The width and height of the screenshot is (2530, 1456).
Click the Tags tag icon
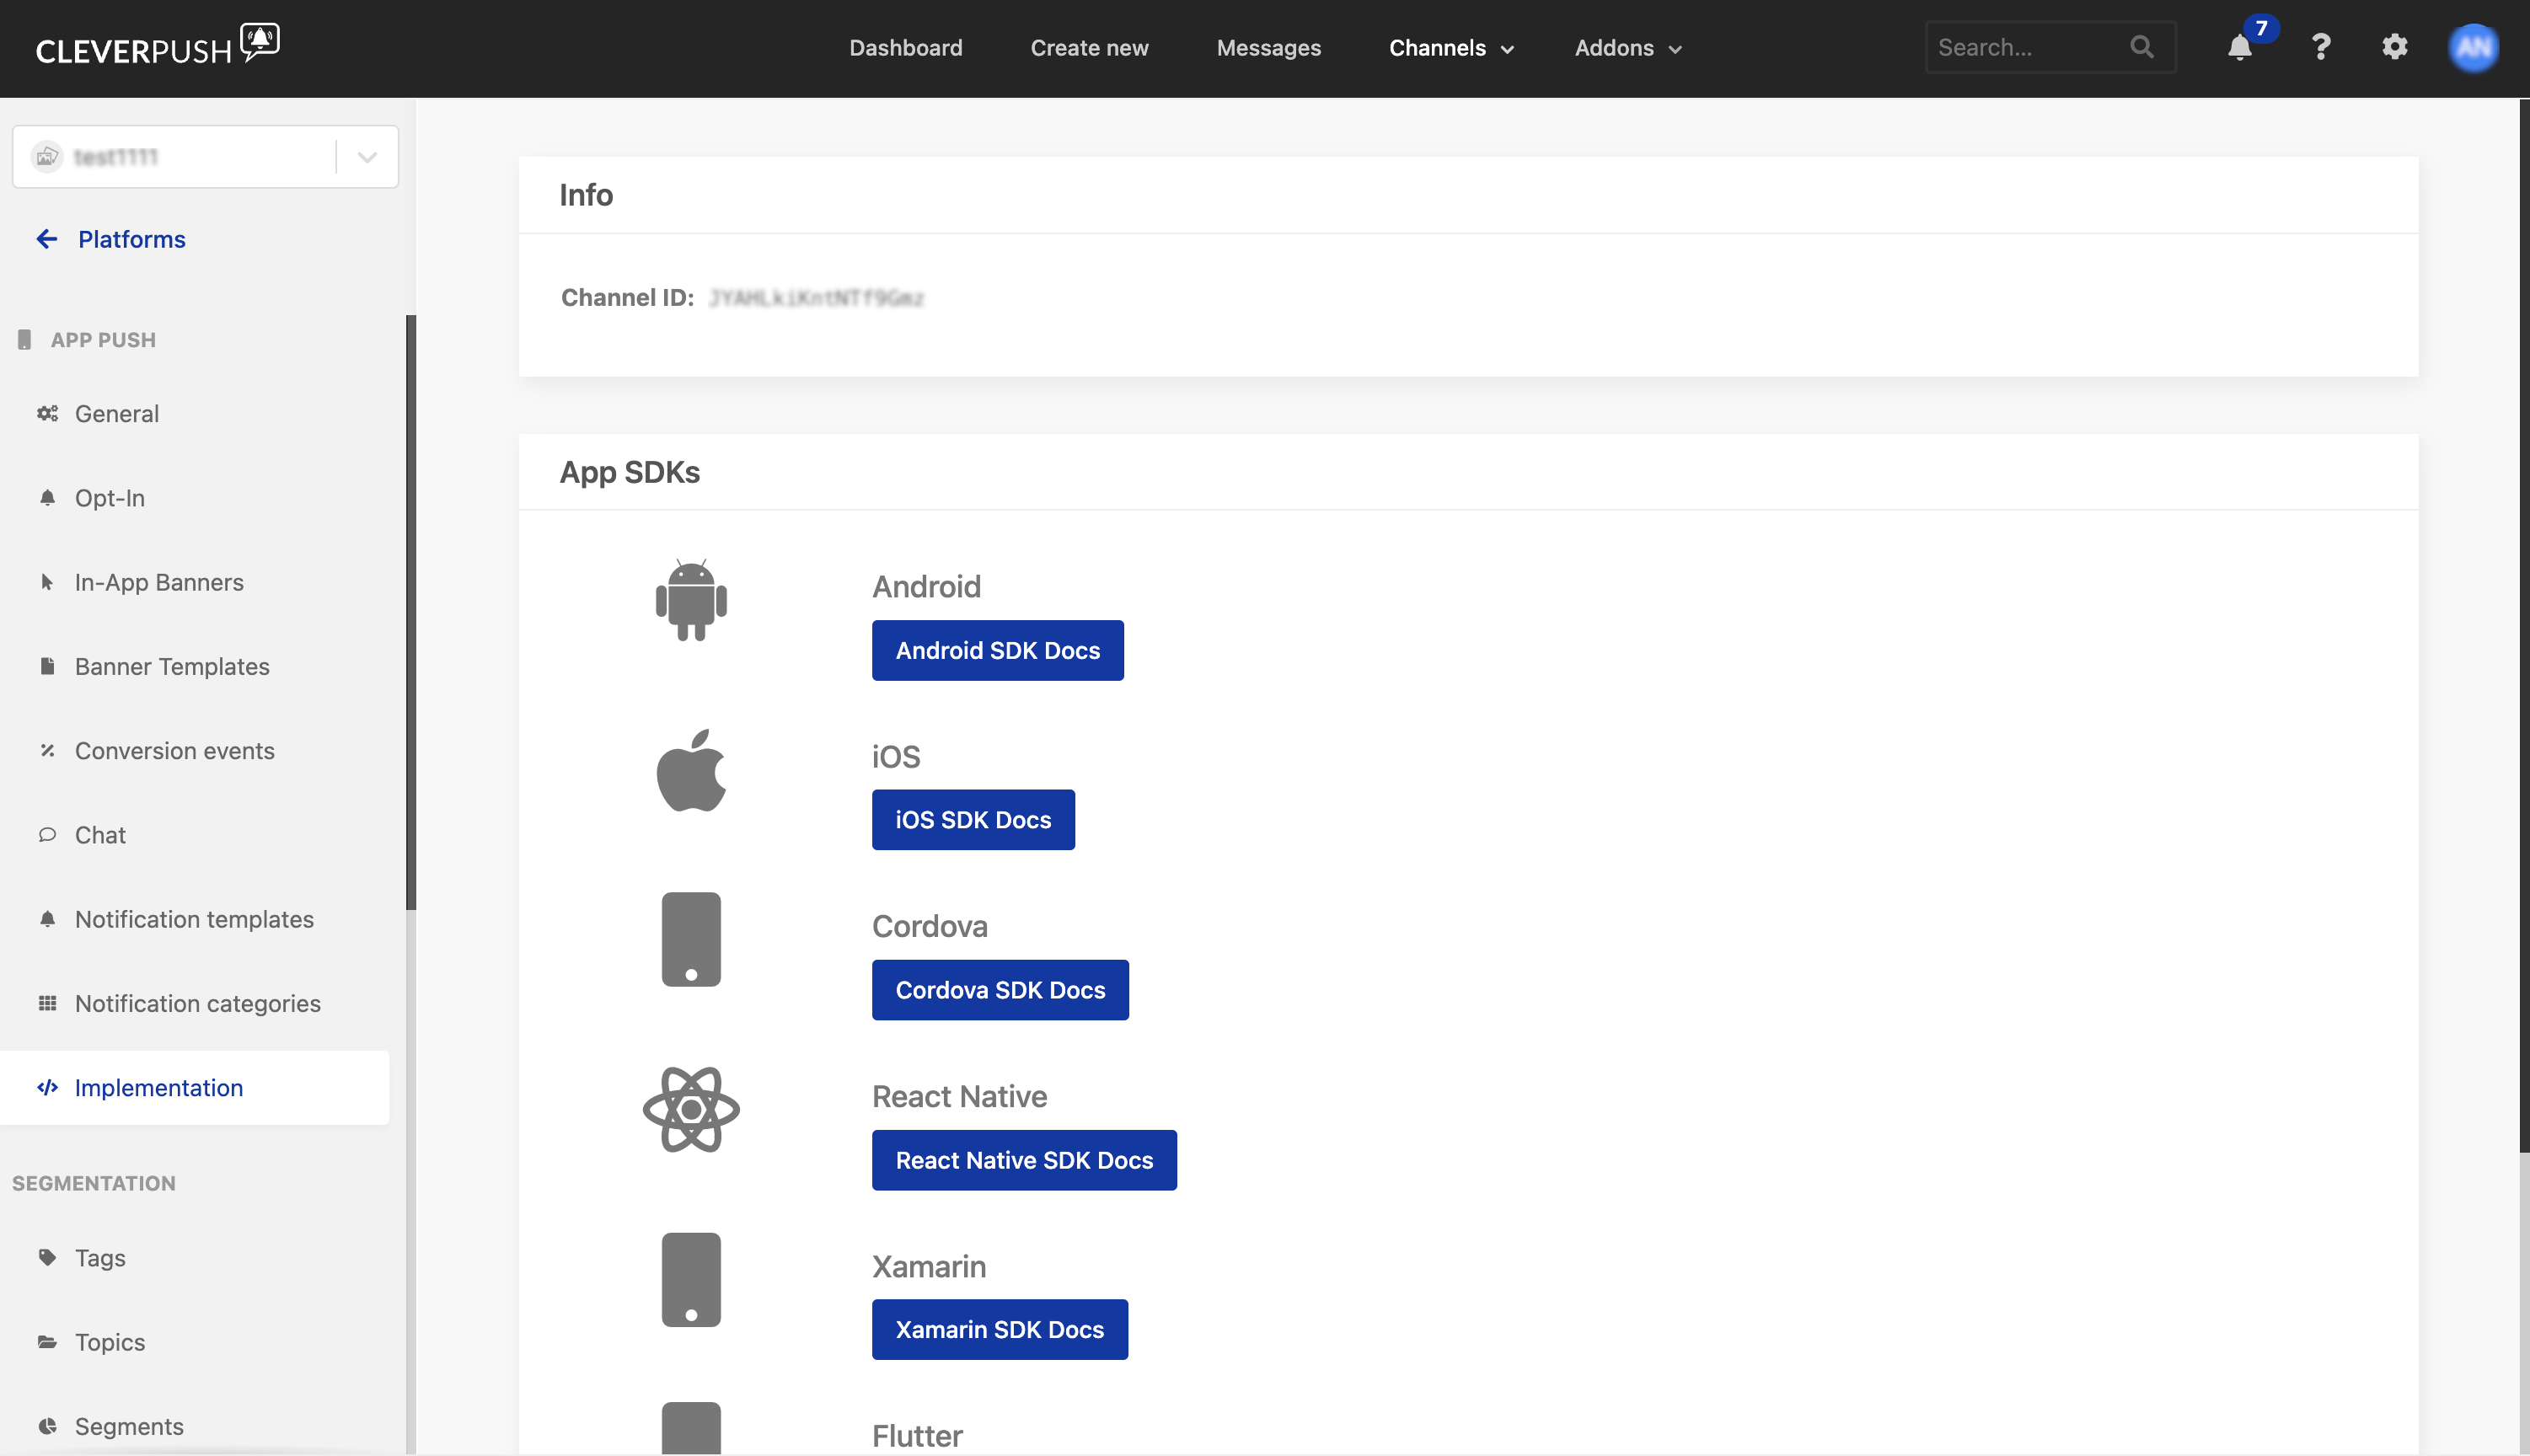[x=47, y=1257]
